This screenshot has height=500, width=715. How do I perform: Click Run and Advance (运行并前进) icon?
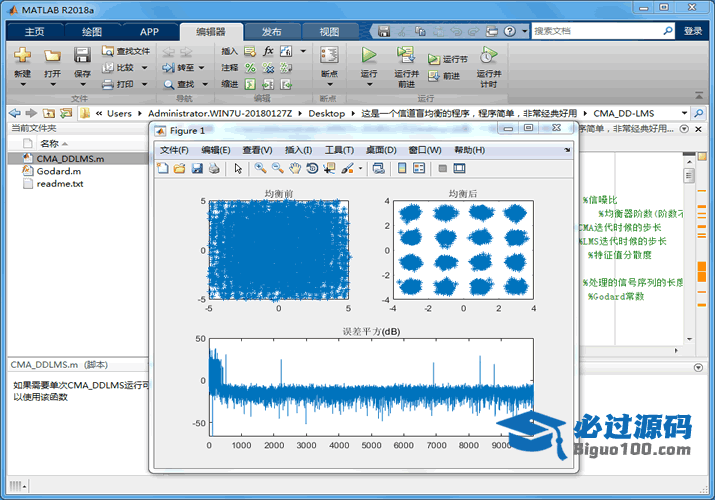coord(406,55)
